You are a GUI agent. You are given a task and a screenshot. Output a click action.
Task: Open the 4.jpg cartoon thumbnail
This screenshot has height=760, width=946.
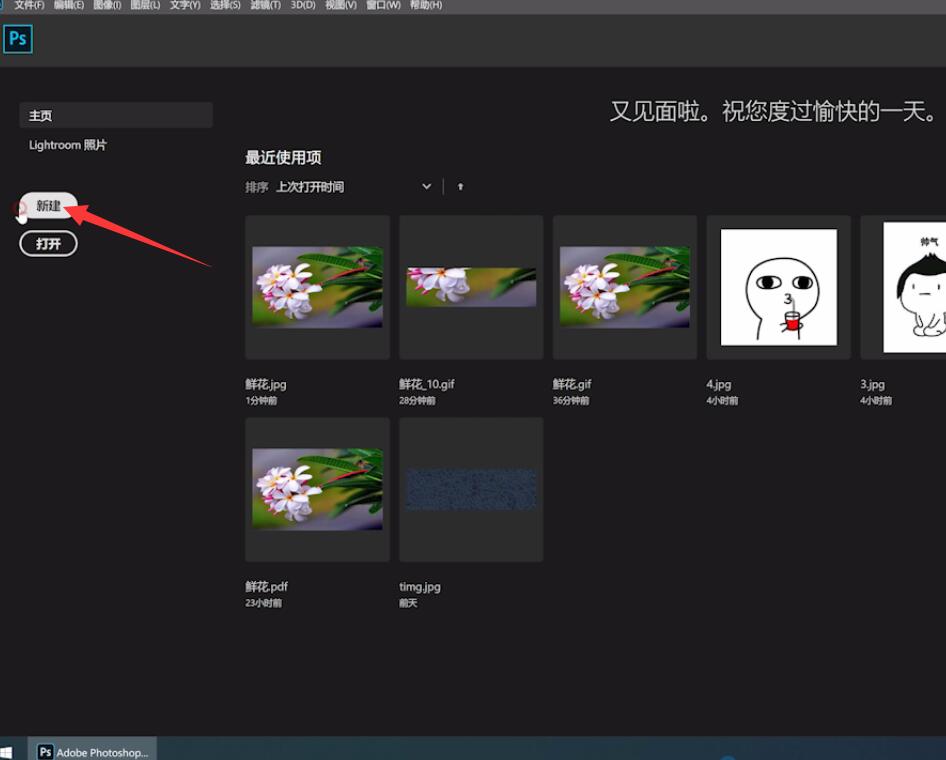[x=779, y=287]
